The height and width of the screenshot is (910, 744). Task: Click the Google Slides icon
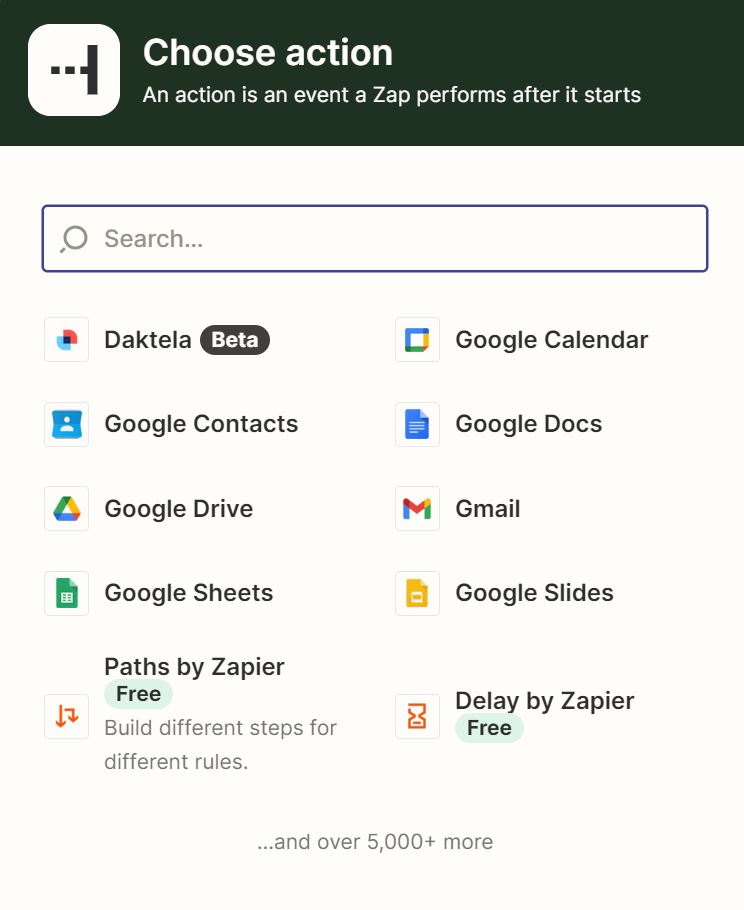pos(417,593)
